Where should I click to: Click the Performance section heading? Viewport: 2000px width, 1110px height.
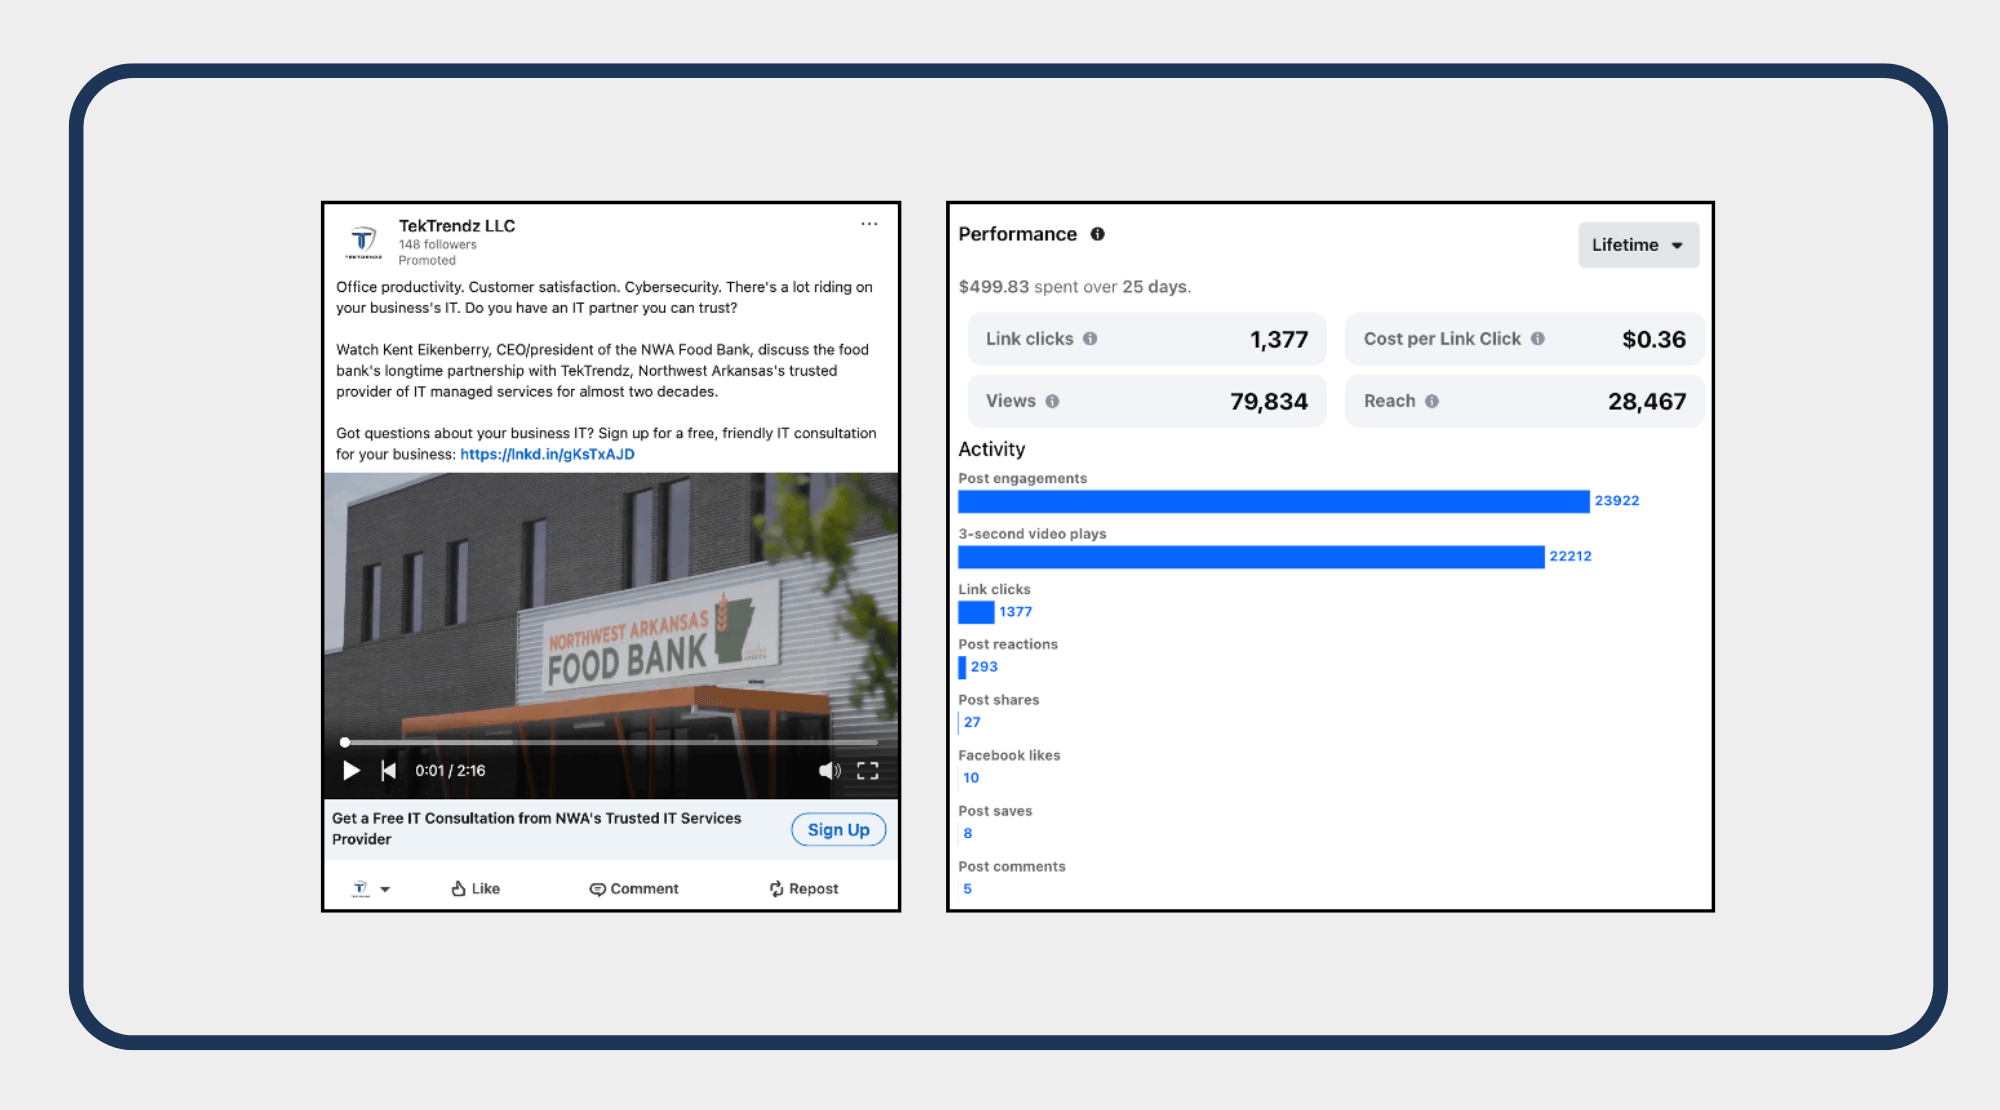1017,233
